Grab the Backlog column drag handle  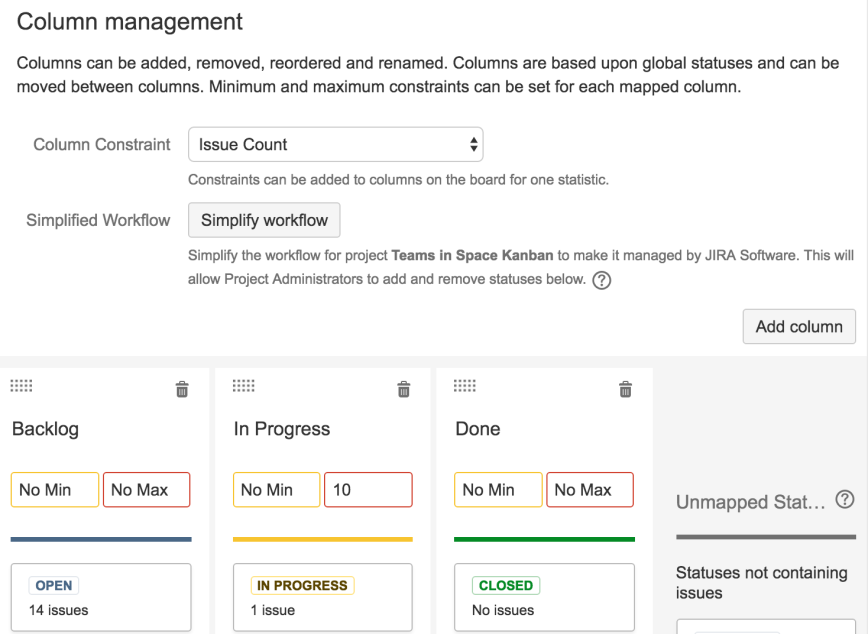(21, 386)
